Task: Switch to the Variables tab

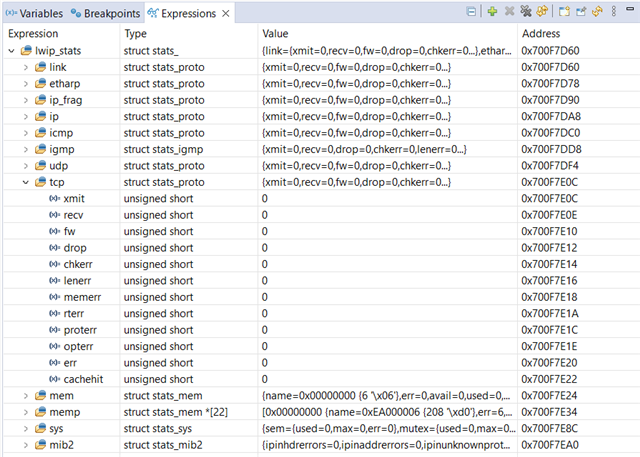Action: (x=34, y=13)
